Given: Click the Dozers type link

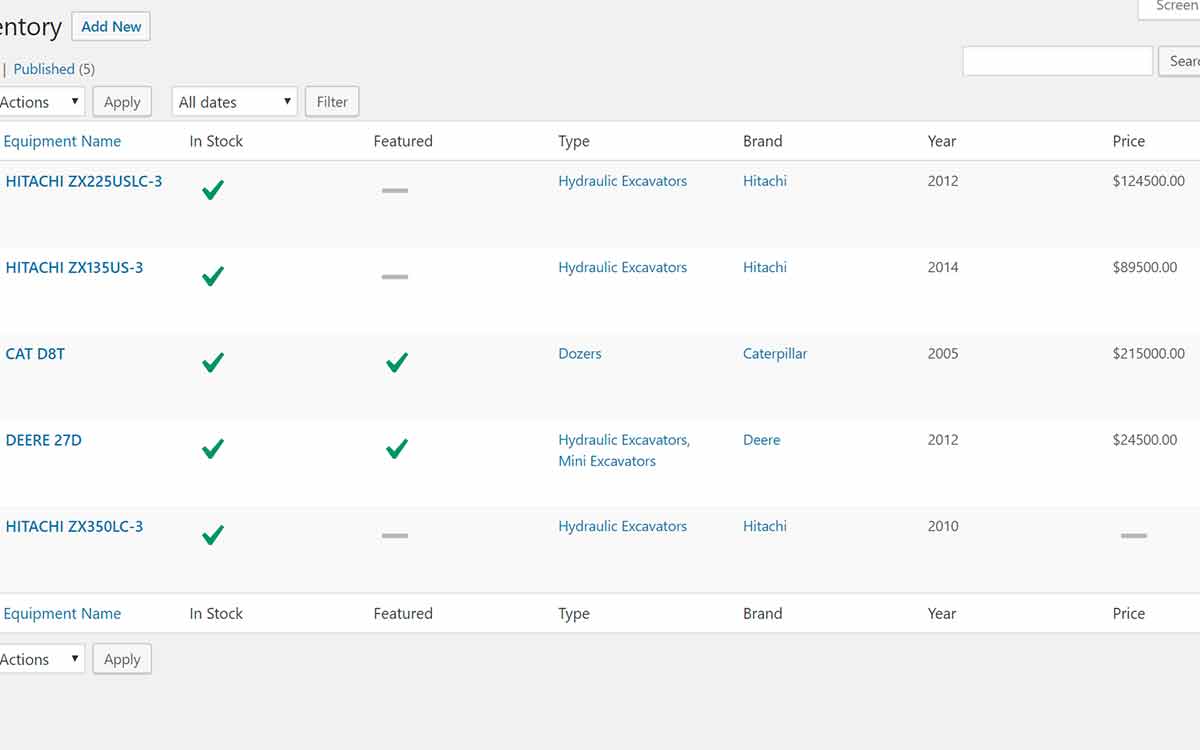Looking at the screenshot, I should (580, 353).
